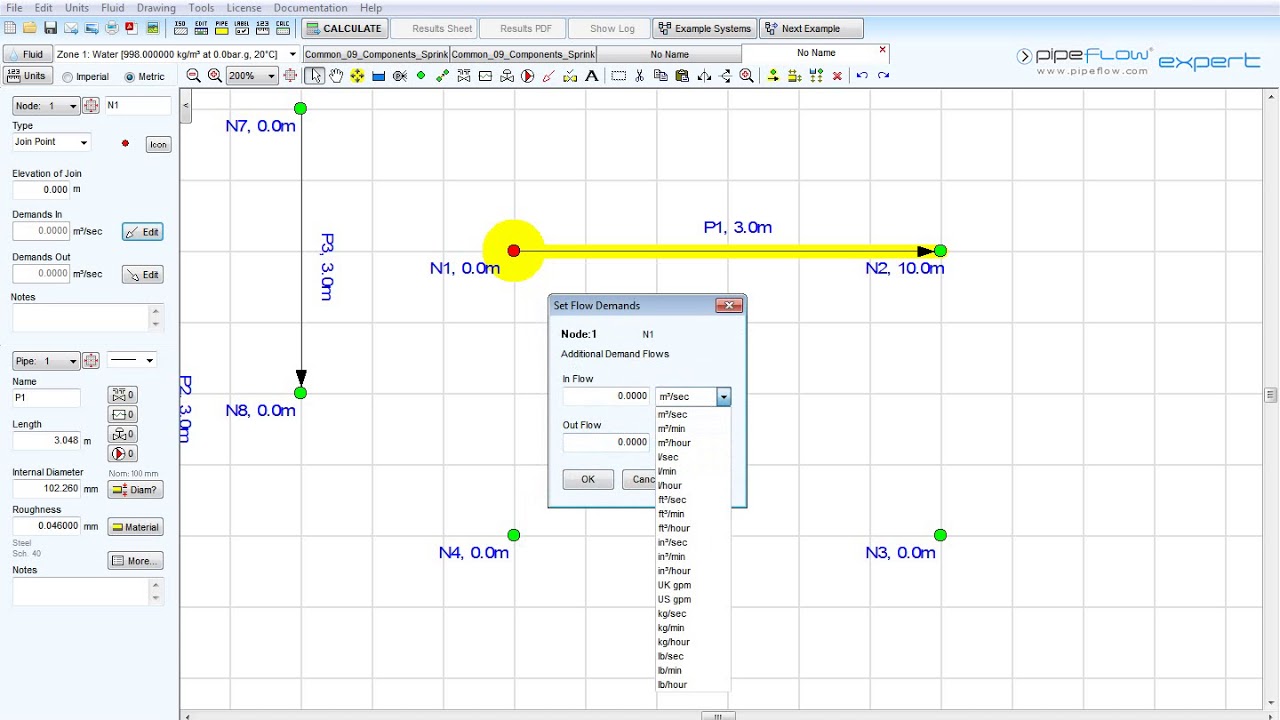Click the Diam? button
1280x720 pixels.
[135, 490]
